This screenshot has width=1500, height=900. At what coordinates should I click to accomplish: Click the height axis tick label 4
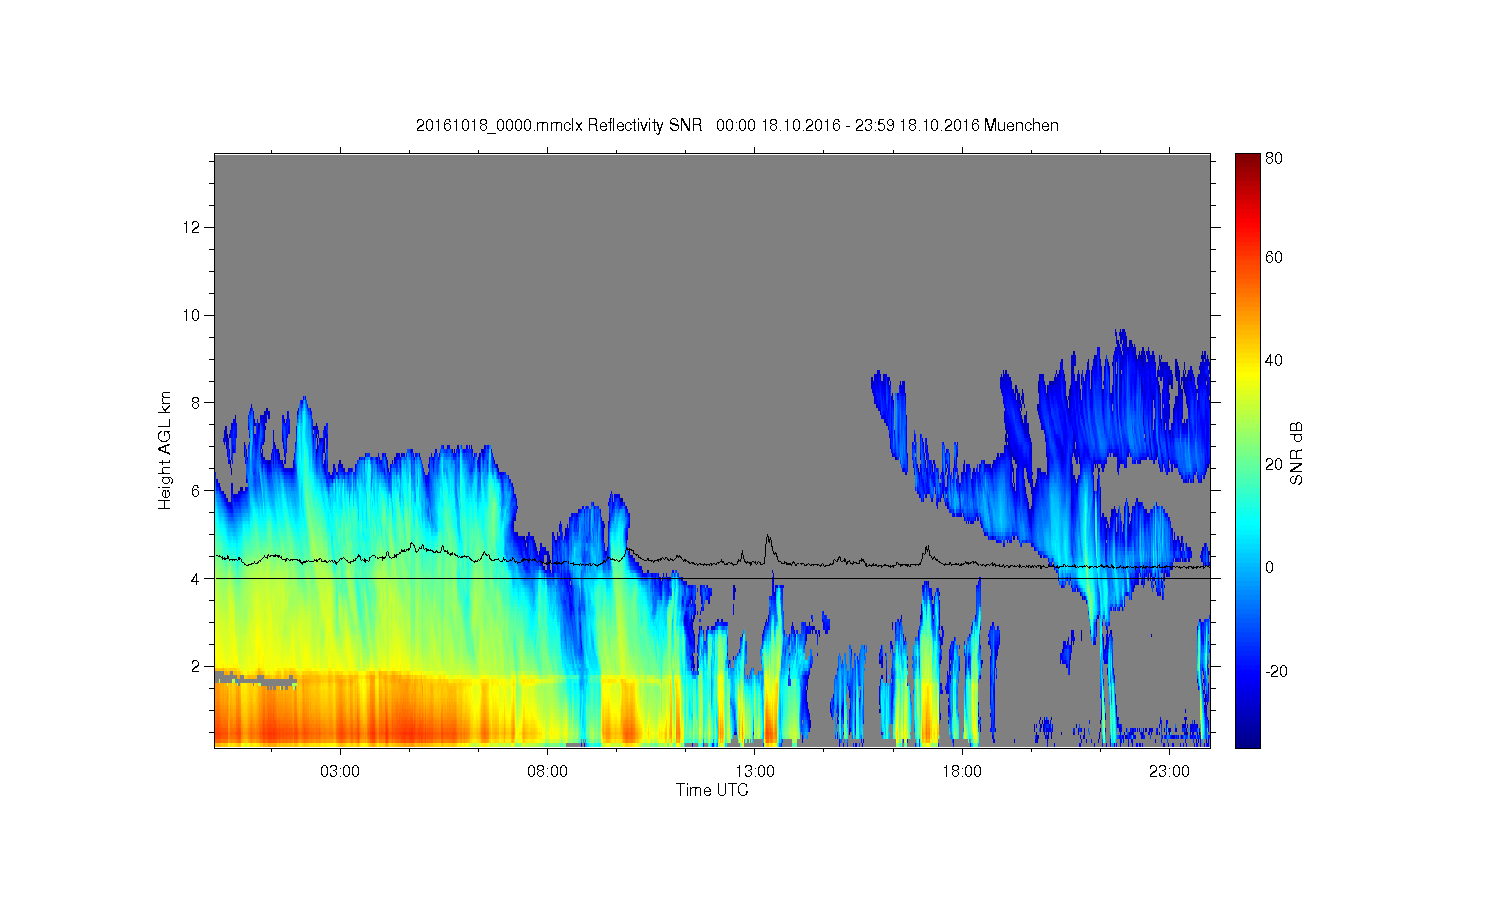(197, 578)
